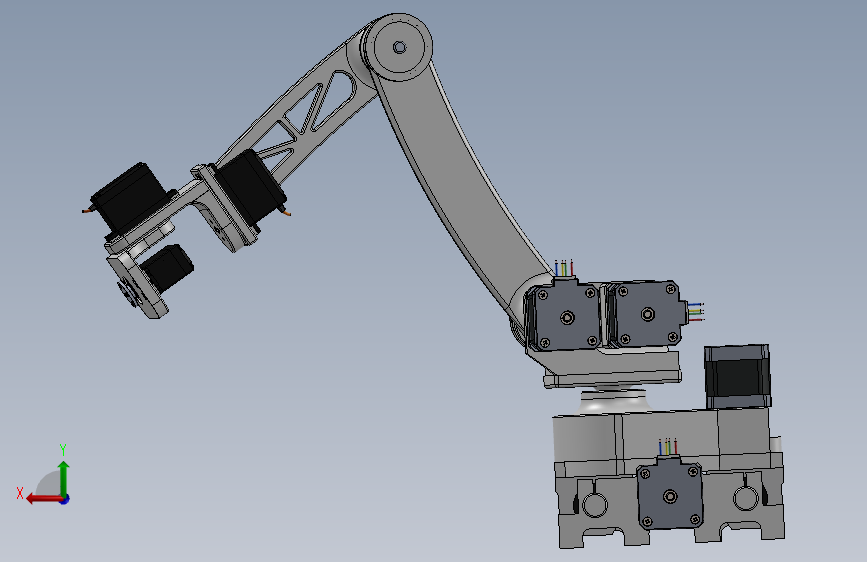The width and height of the screenshot is (867, 562).
Task: Select right shoulder stepper motor face
Action: click(x=647, y=314)
